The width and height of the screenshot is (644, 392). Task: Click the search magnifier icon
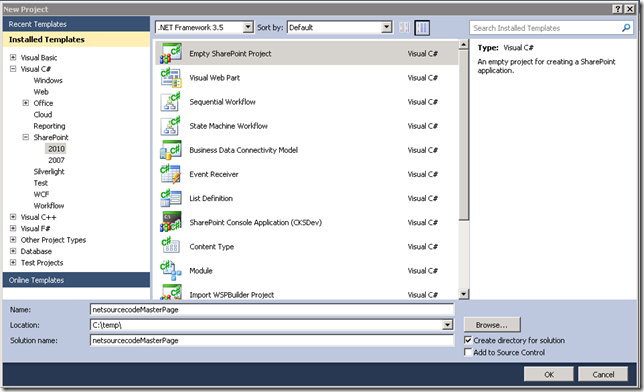[626, 28]
